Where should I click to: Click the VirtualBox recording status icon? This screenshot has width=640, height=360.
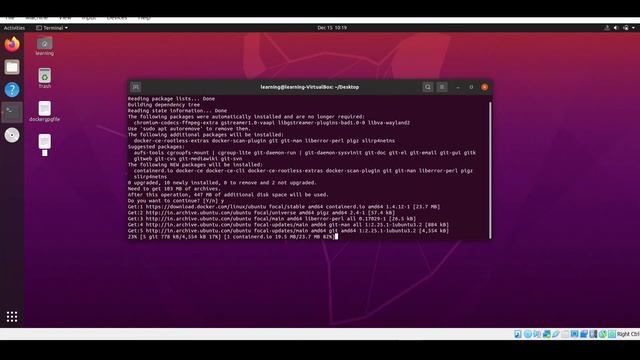tap(584, 334)
